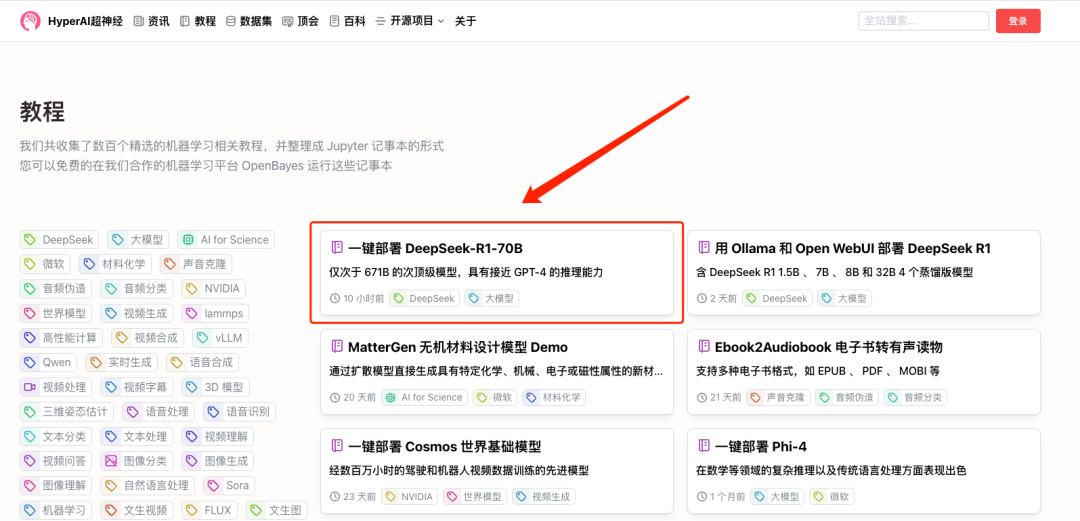Select the 视频字幕 sidebar tag
Viewport: 1080px width, 521px height.
coord(137,387)
